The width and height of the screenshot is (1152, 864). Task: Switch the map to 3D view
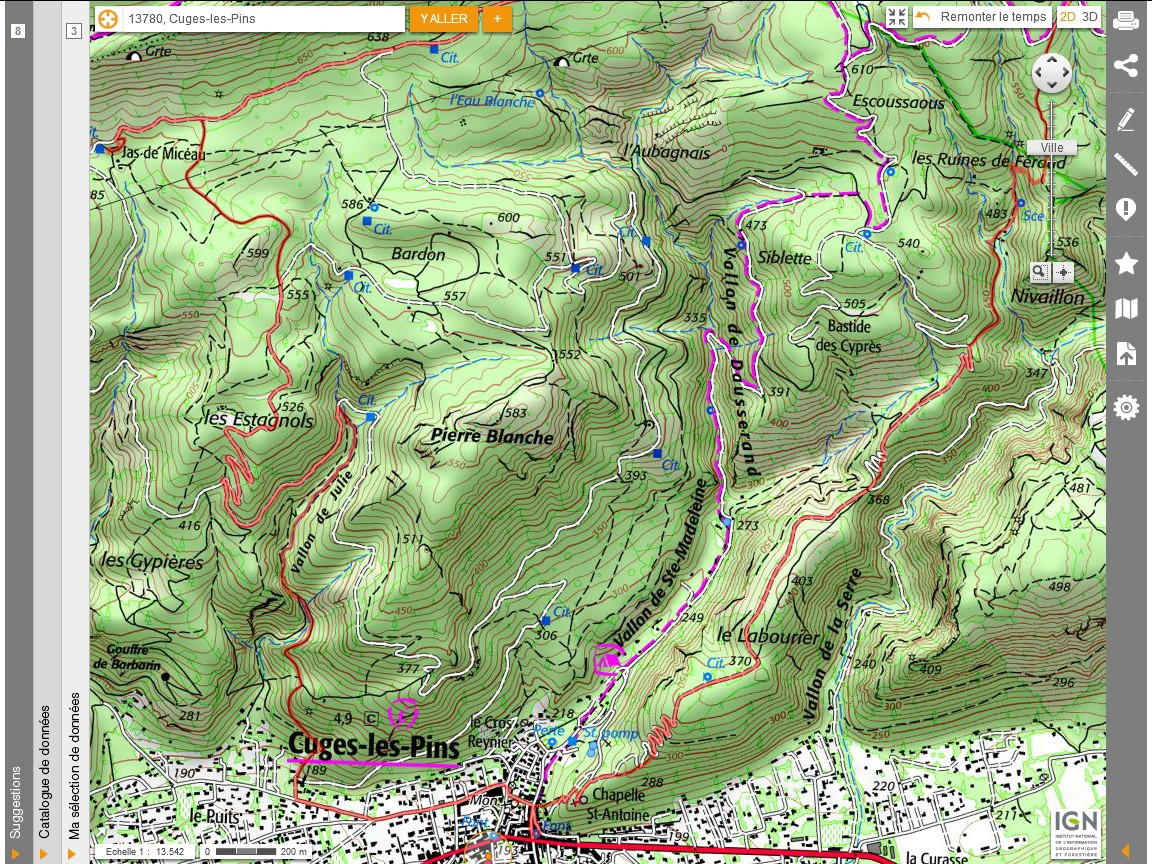1090,17
